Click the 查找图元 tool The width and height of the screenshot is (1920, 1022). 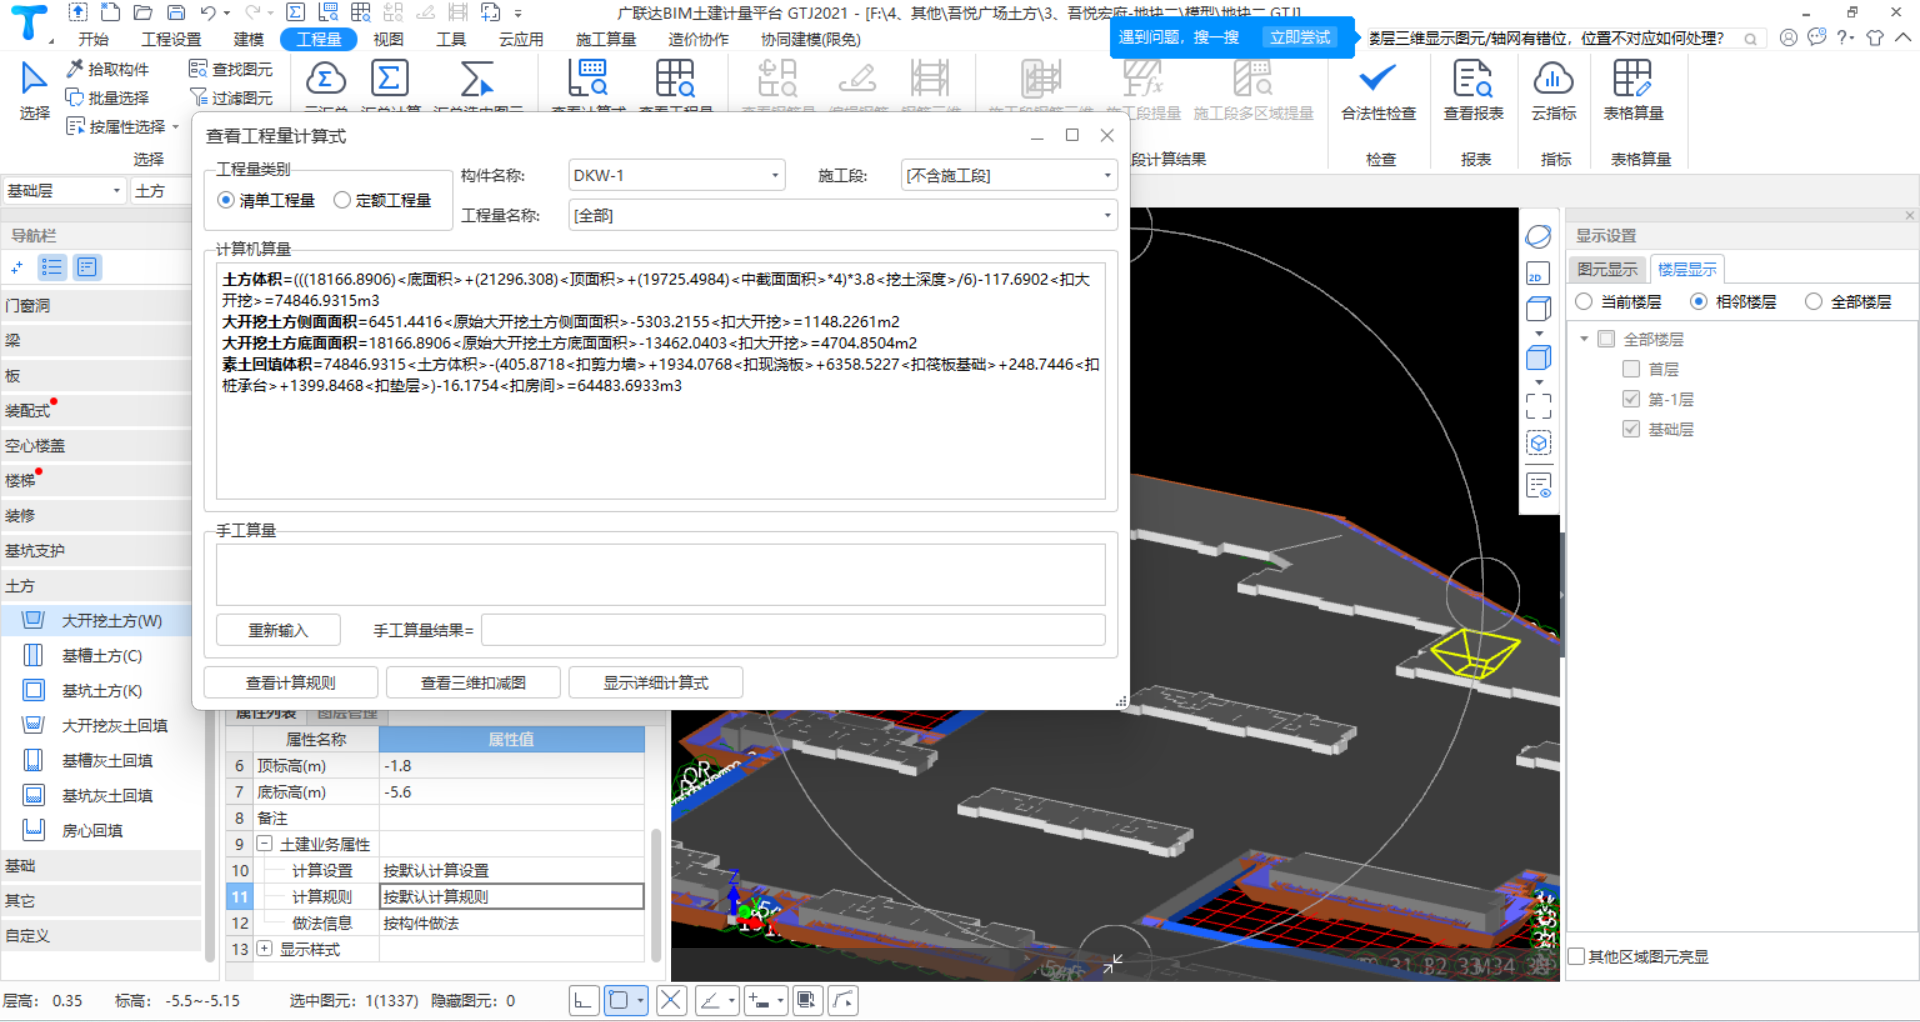coord(232,69)
